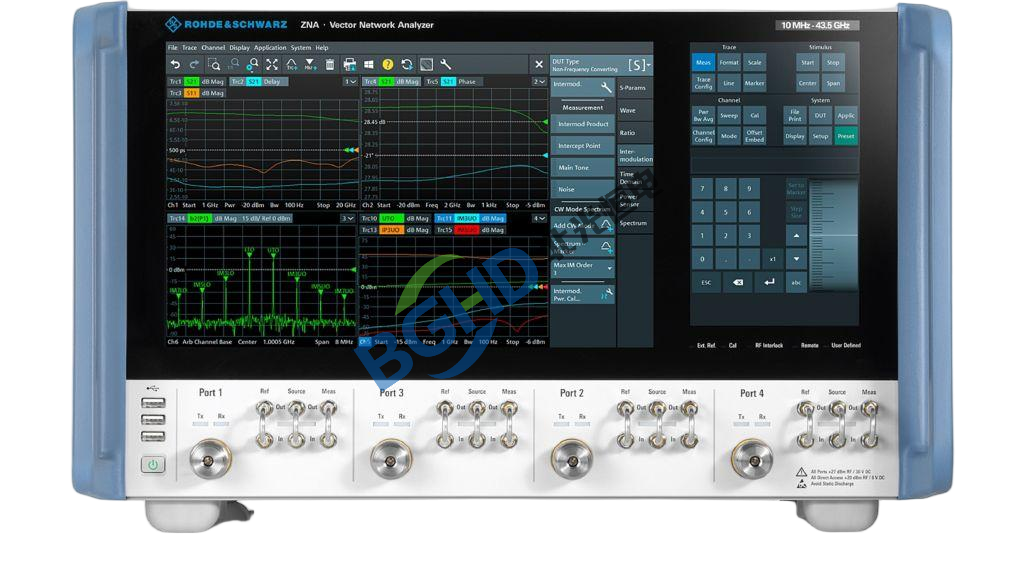Select the Trc3 S11 dB Mag trace label
Image resolution: width=1024 pixels, height=576 pixels.
tap(196, 93)
